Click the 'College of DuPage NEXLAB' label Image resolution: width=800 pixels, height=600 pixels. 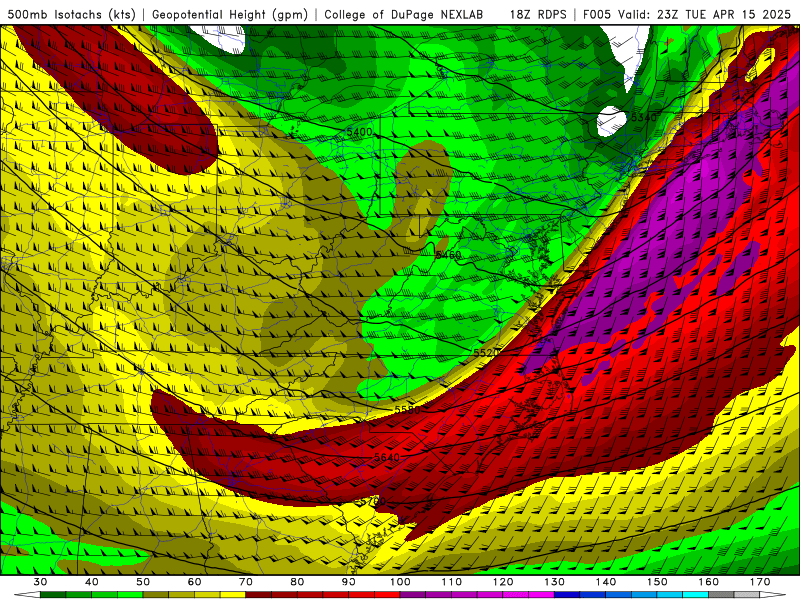[x=404, y=14]
